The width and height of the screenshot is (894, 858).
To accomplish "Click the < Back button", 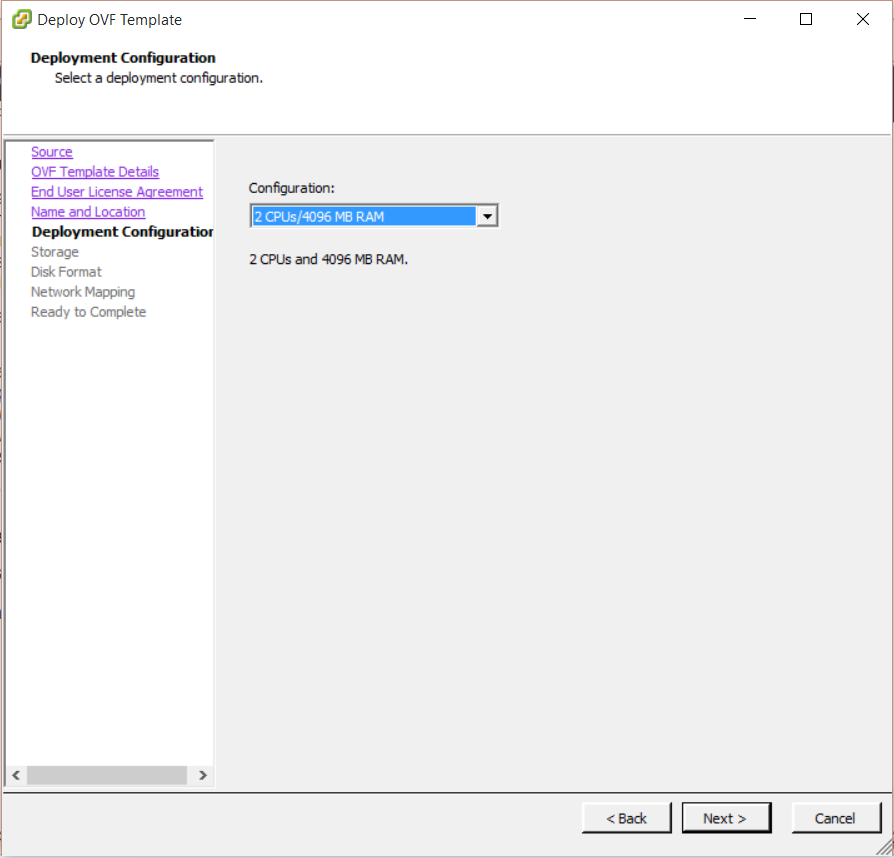I will click(x=627, y=819).
